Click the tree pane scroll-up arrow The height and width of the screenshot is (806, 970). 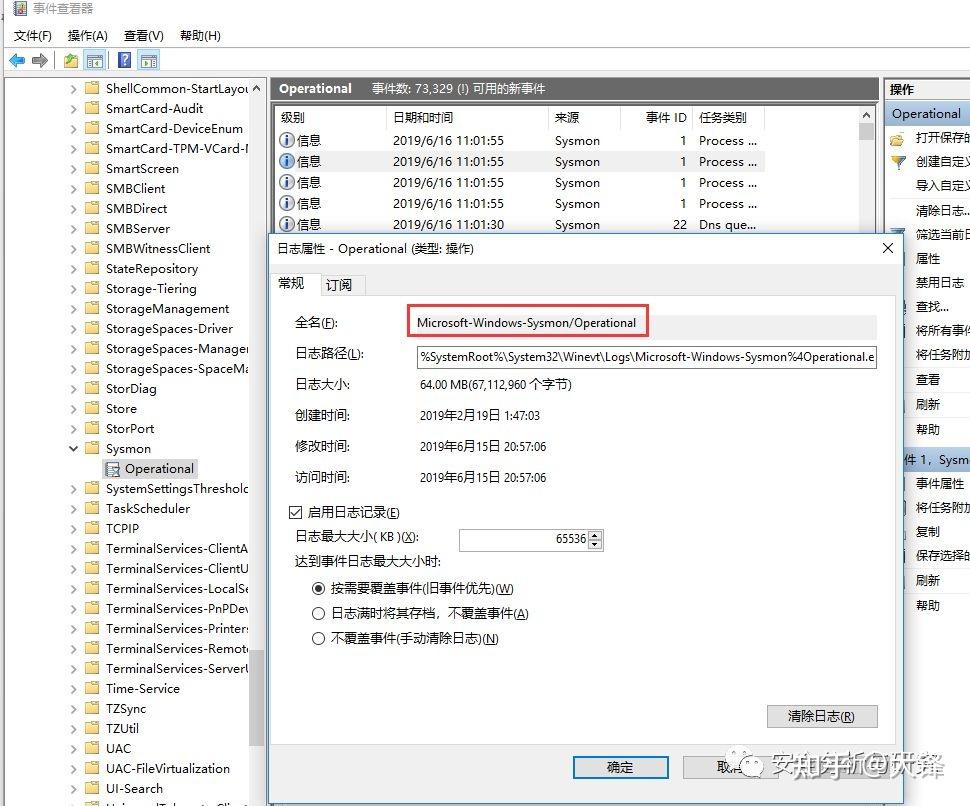(256, 88)
